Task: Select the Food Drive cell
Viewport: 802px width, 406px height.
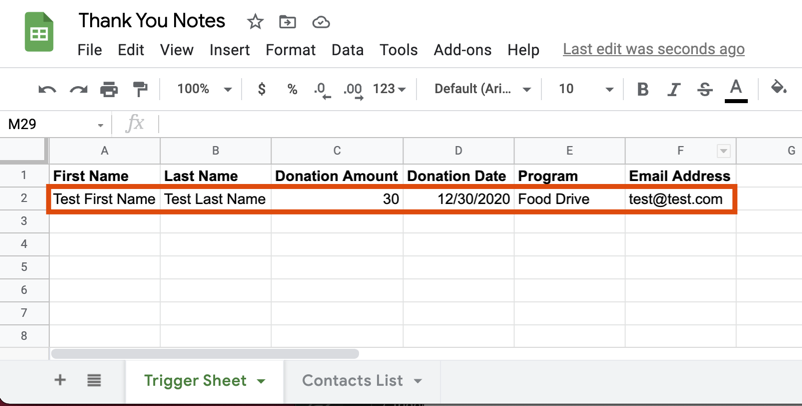Action: click(x=569, y=199)
